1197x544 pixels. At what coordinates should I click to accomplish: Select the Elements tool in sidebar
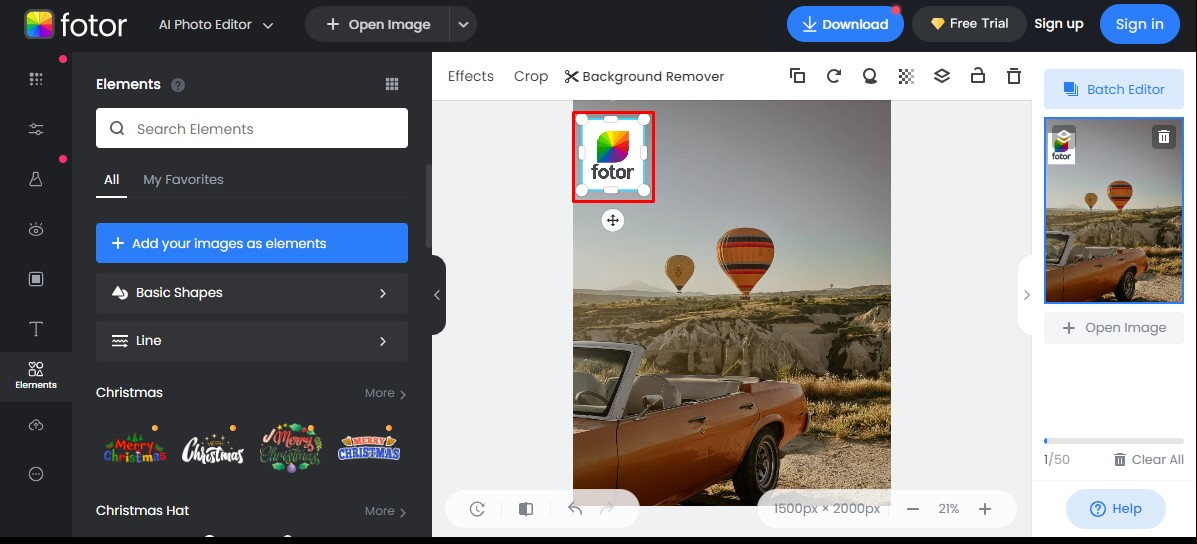pos(36,375)
